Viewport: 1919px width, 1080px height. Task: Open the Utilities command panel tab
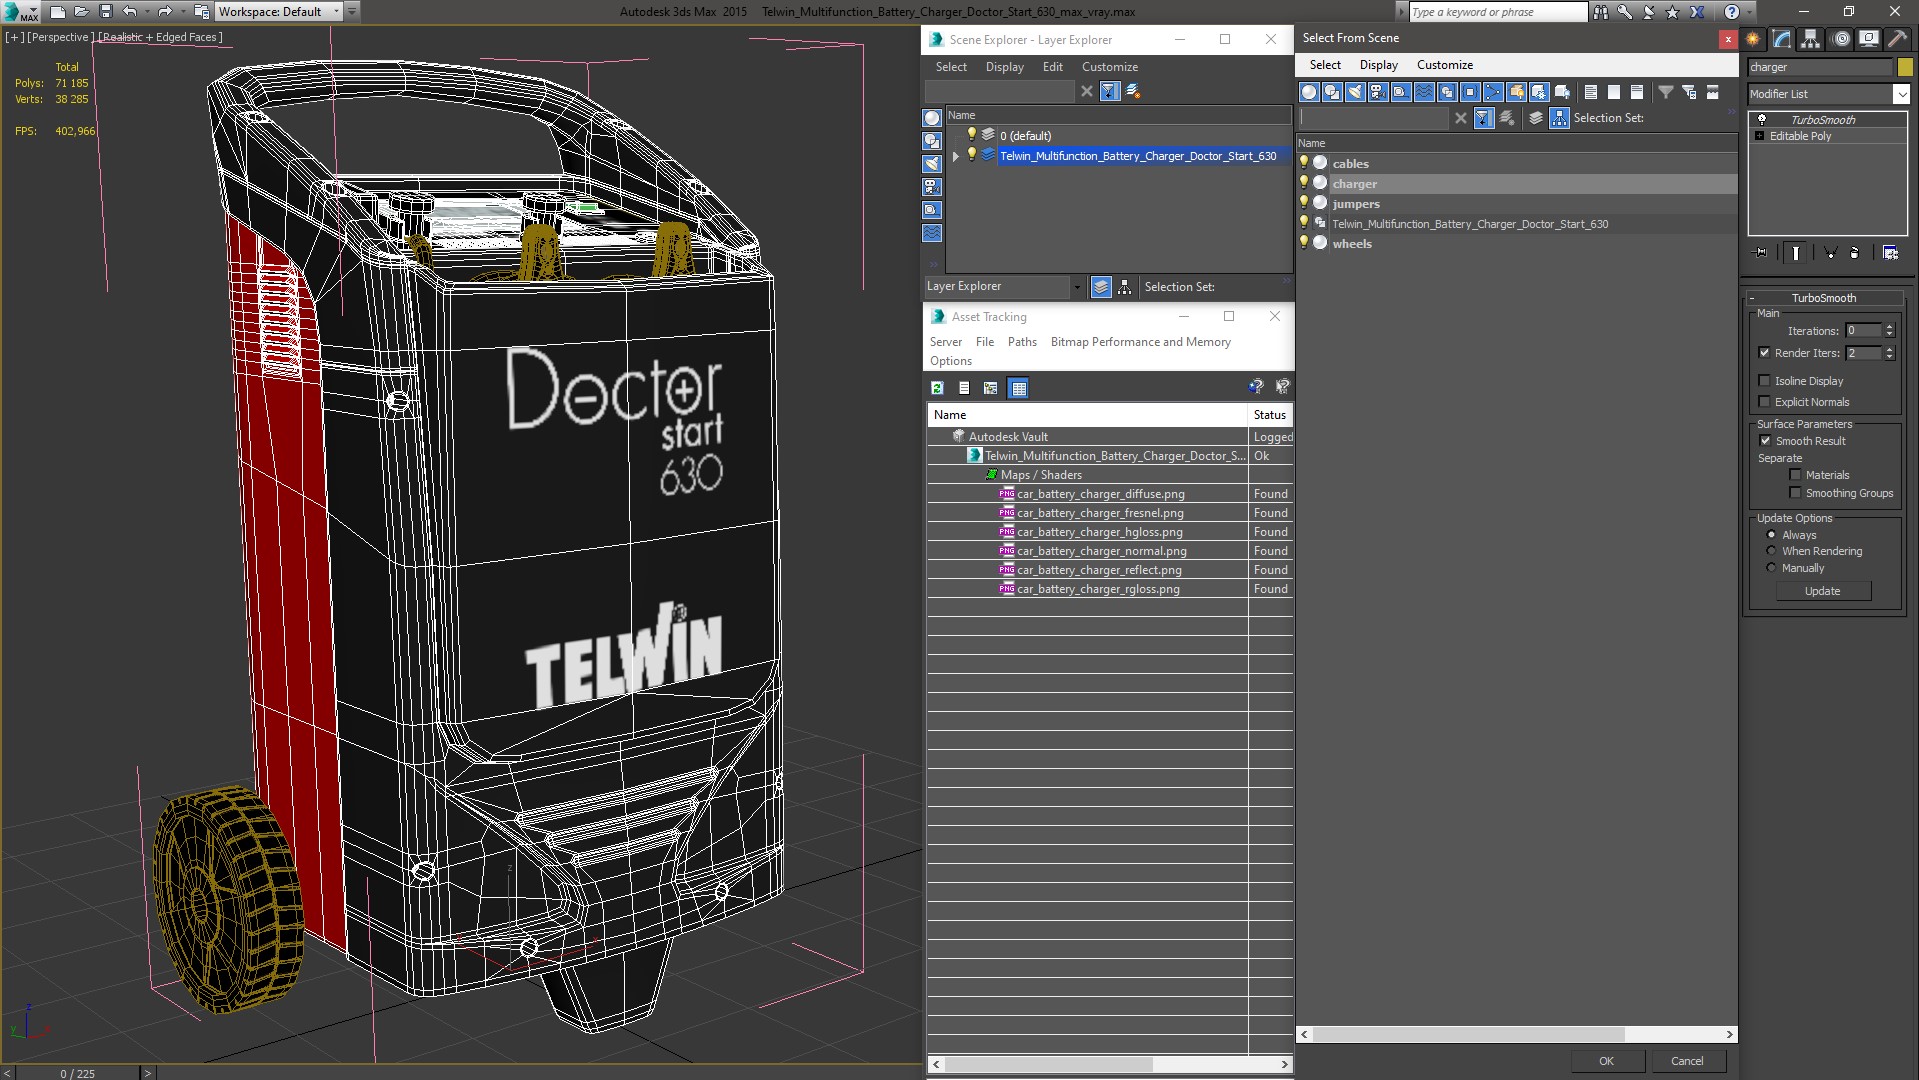click(1897, 39)
